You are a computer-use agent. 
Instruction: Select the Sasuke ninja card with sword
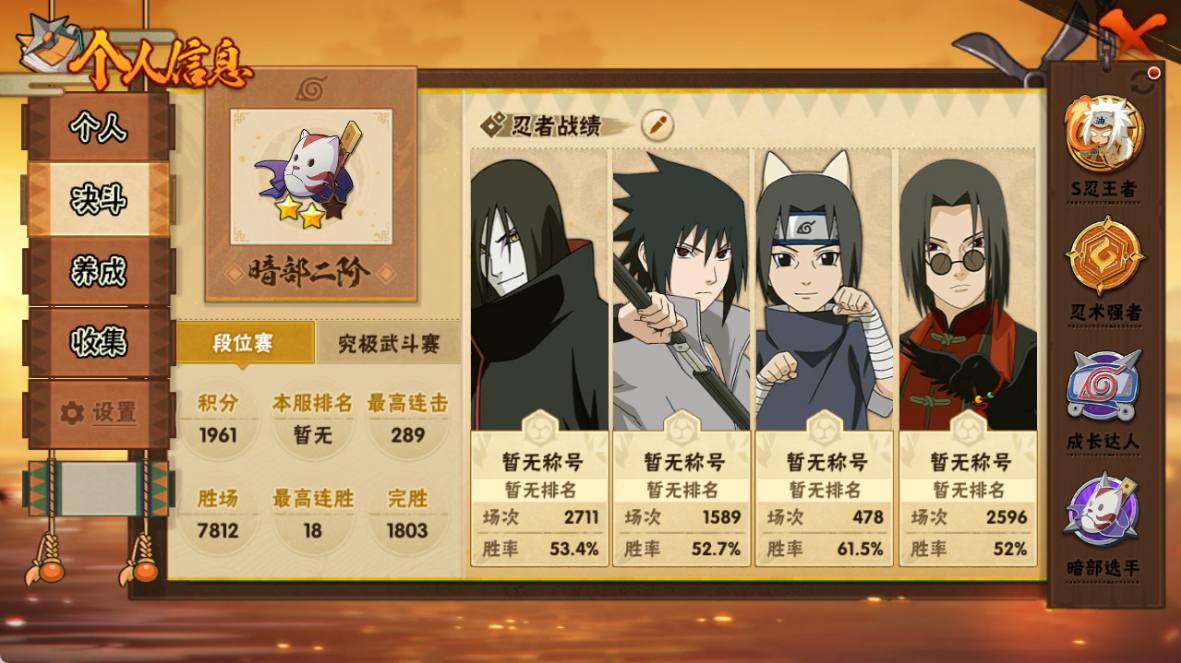[x=682, y=356]
